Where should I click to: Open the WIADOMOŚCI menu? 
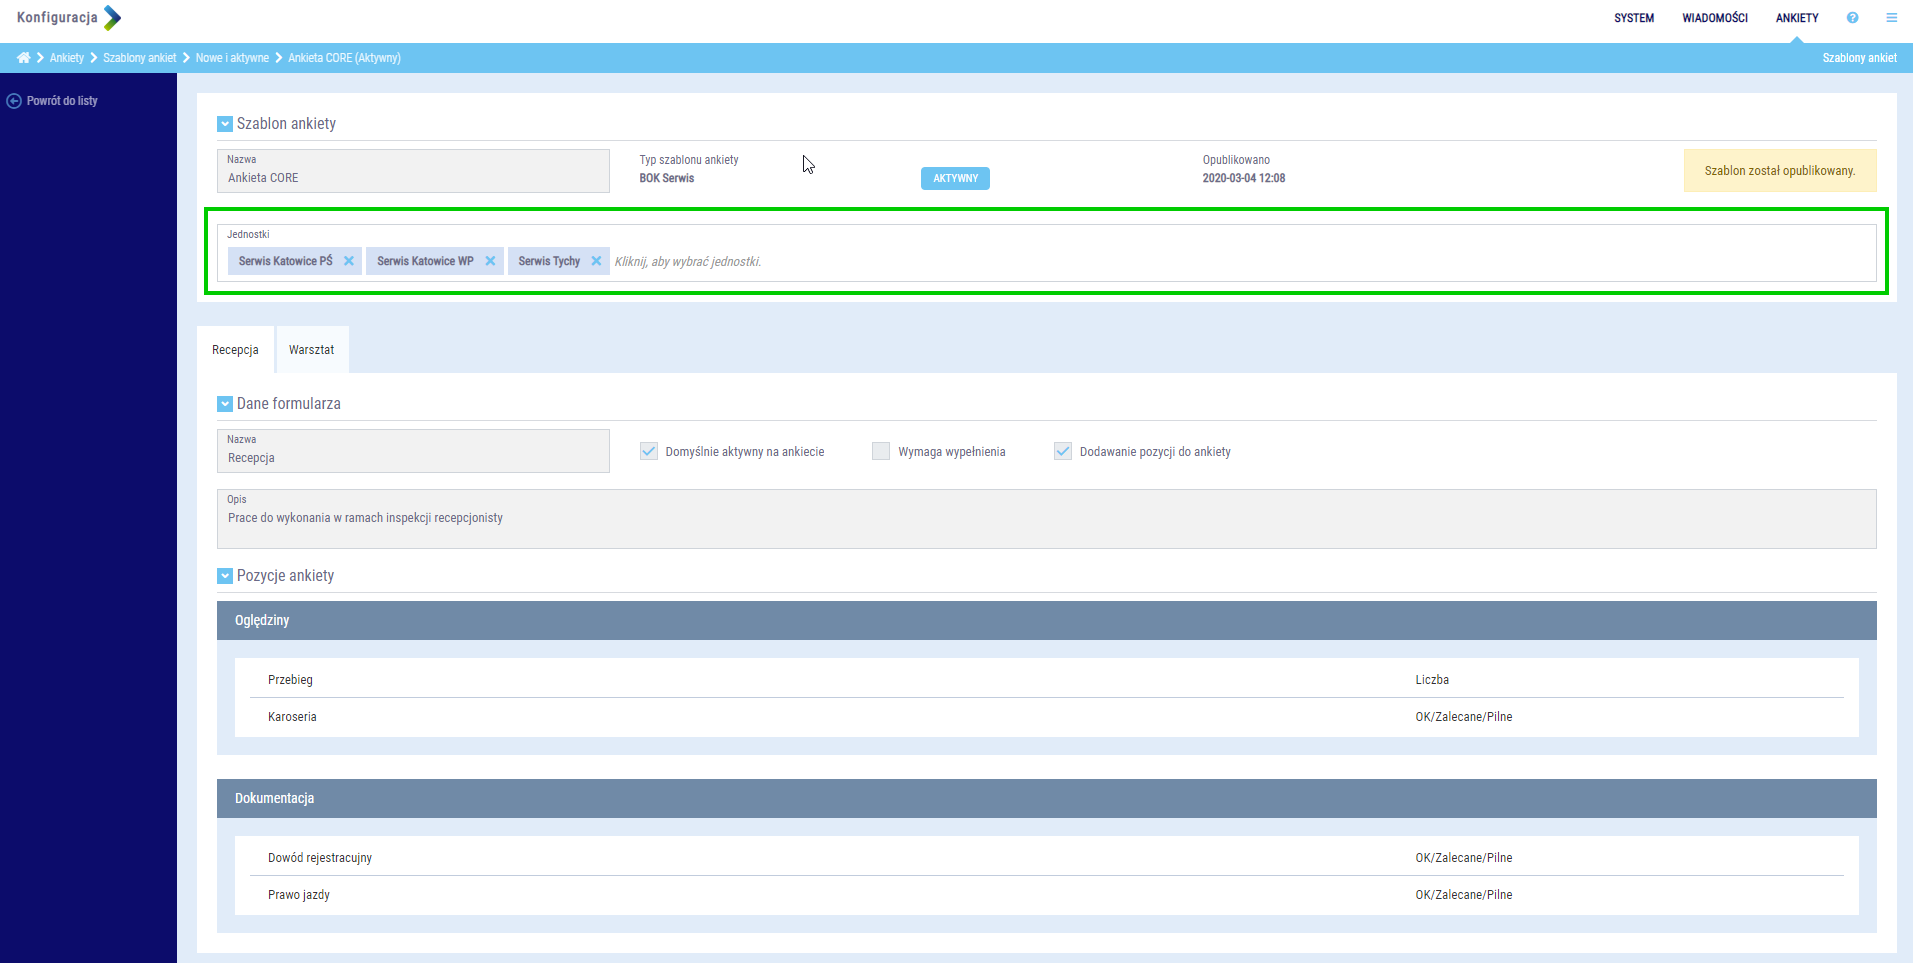coord(1714,18)
